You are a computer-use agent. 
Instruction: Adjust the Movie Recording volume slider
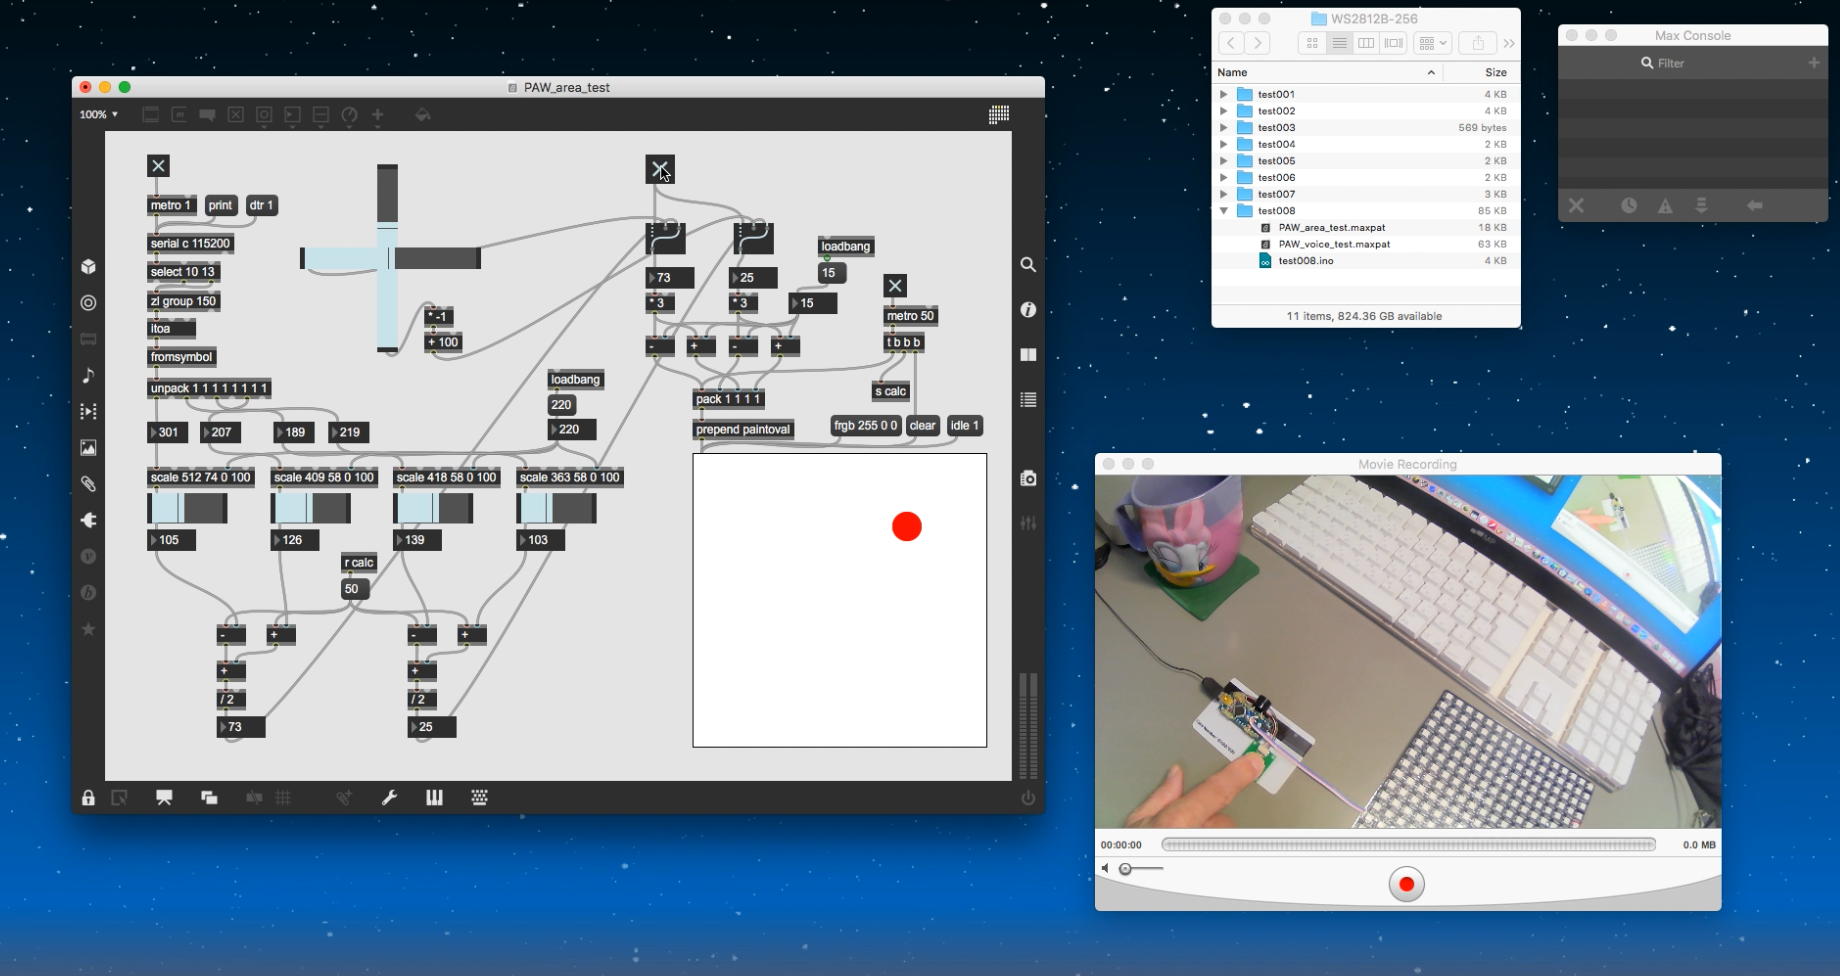pyautogui.click(x=1141, y=869)
